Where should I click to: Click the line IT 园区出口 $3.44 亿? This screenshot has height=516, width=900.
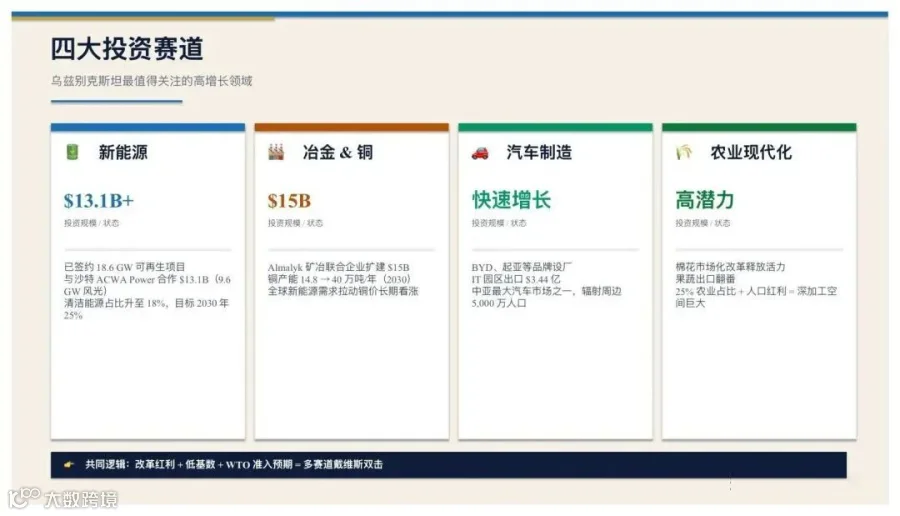coord(516,279)
